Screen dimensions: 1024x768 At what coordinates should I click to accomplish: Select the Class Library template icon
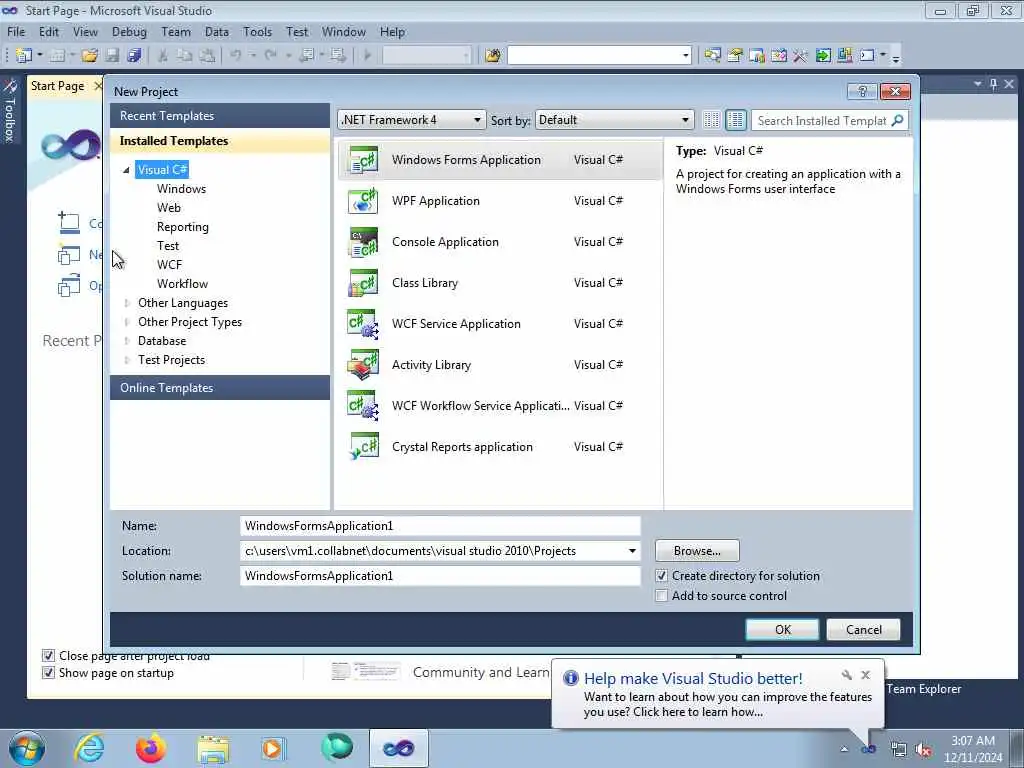coord(363,283)
